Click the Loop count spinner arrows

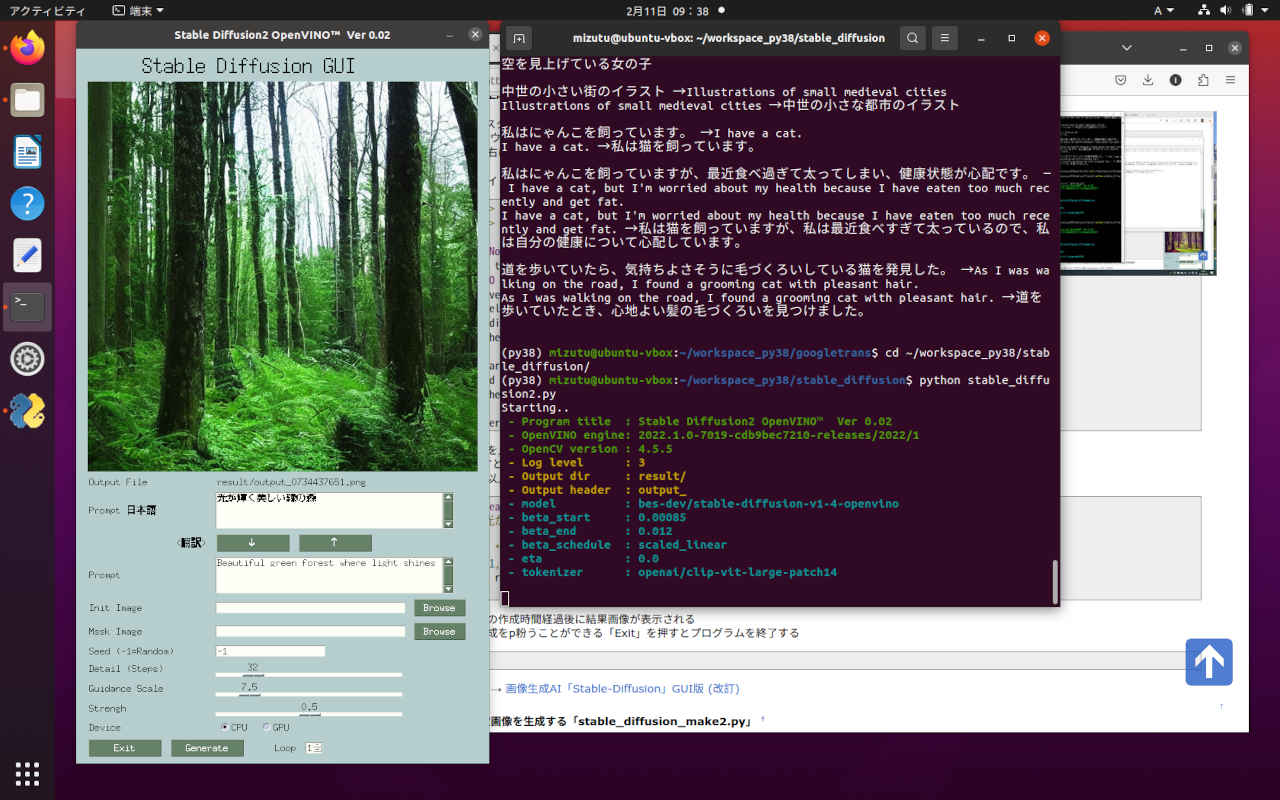pos(319,748)
